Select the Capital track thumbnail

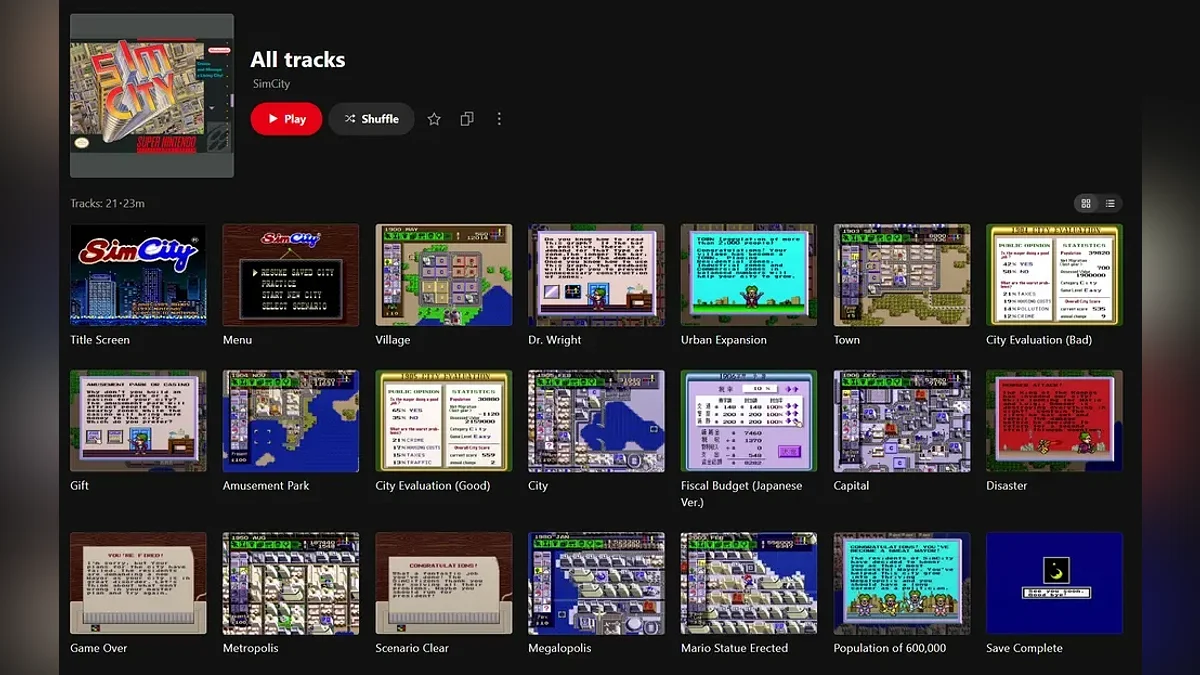pyautogui.click(x=902, y=421)
